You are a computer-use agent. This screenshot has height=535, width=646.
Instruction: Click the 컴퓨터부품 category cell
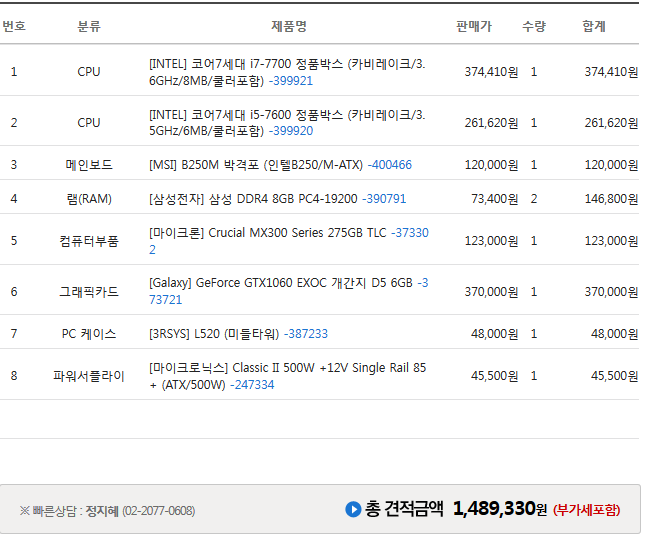point(89,241)
